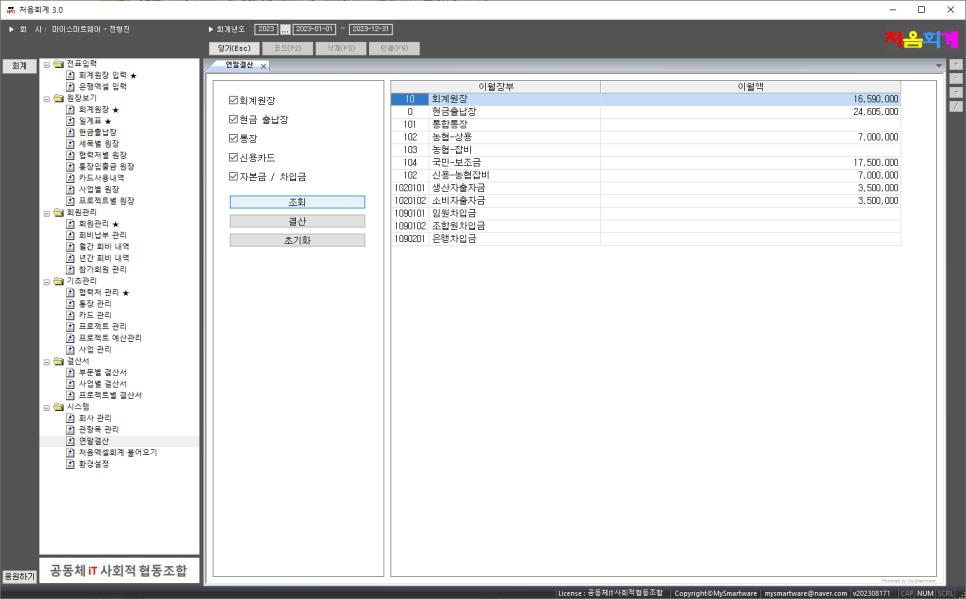Collapse the 결산서 tree node
This screenshot has width=966, height=599.
click(x=47, y=362)
